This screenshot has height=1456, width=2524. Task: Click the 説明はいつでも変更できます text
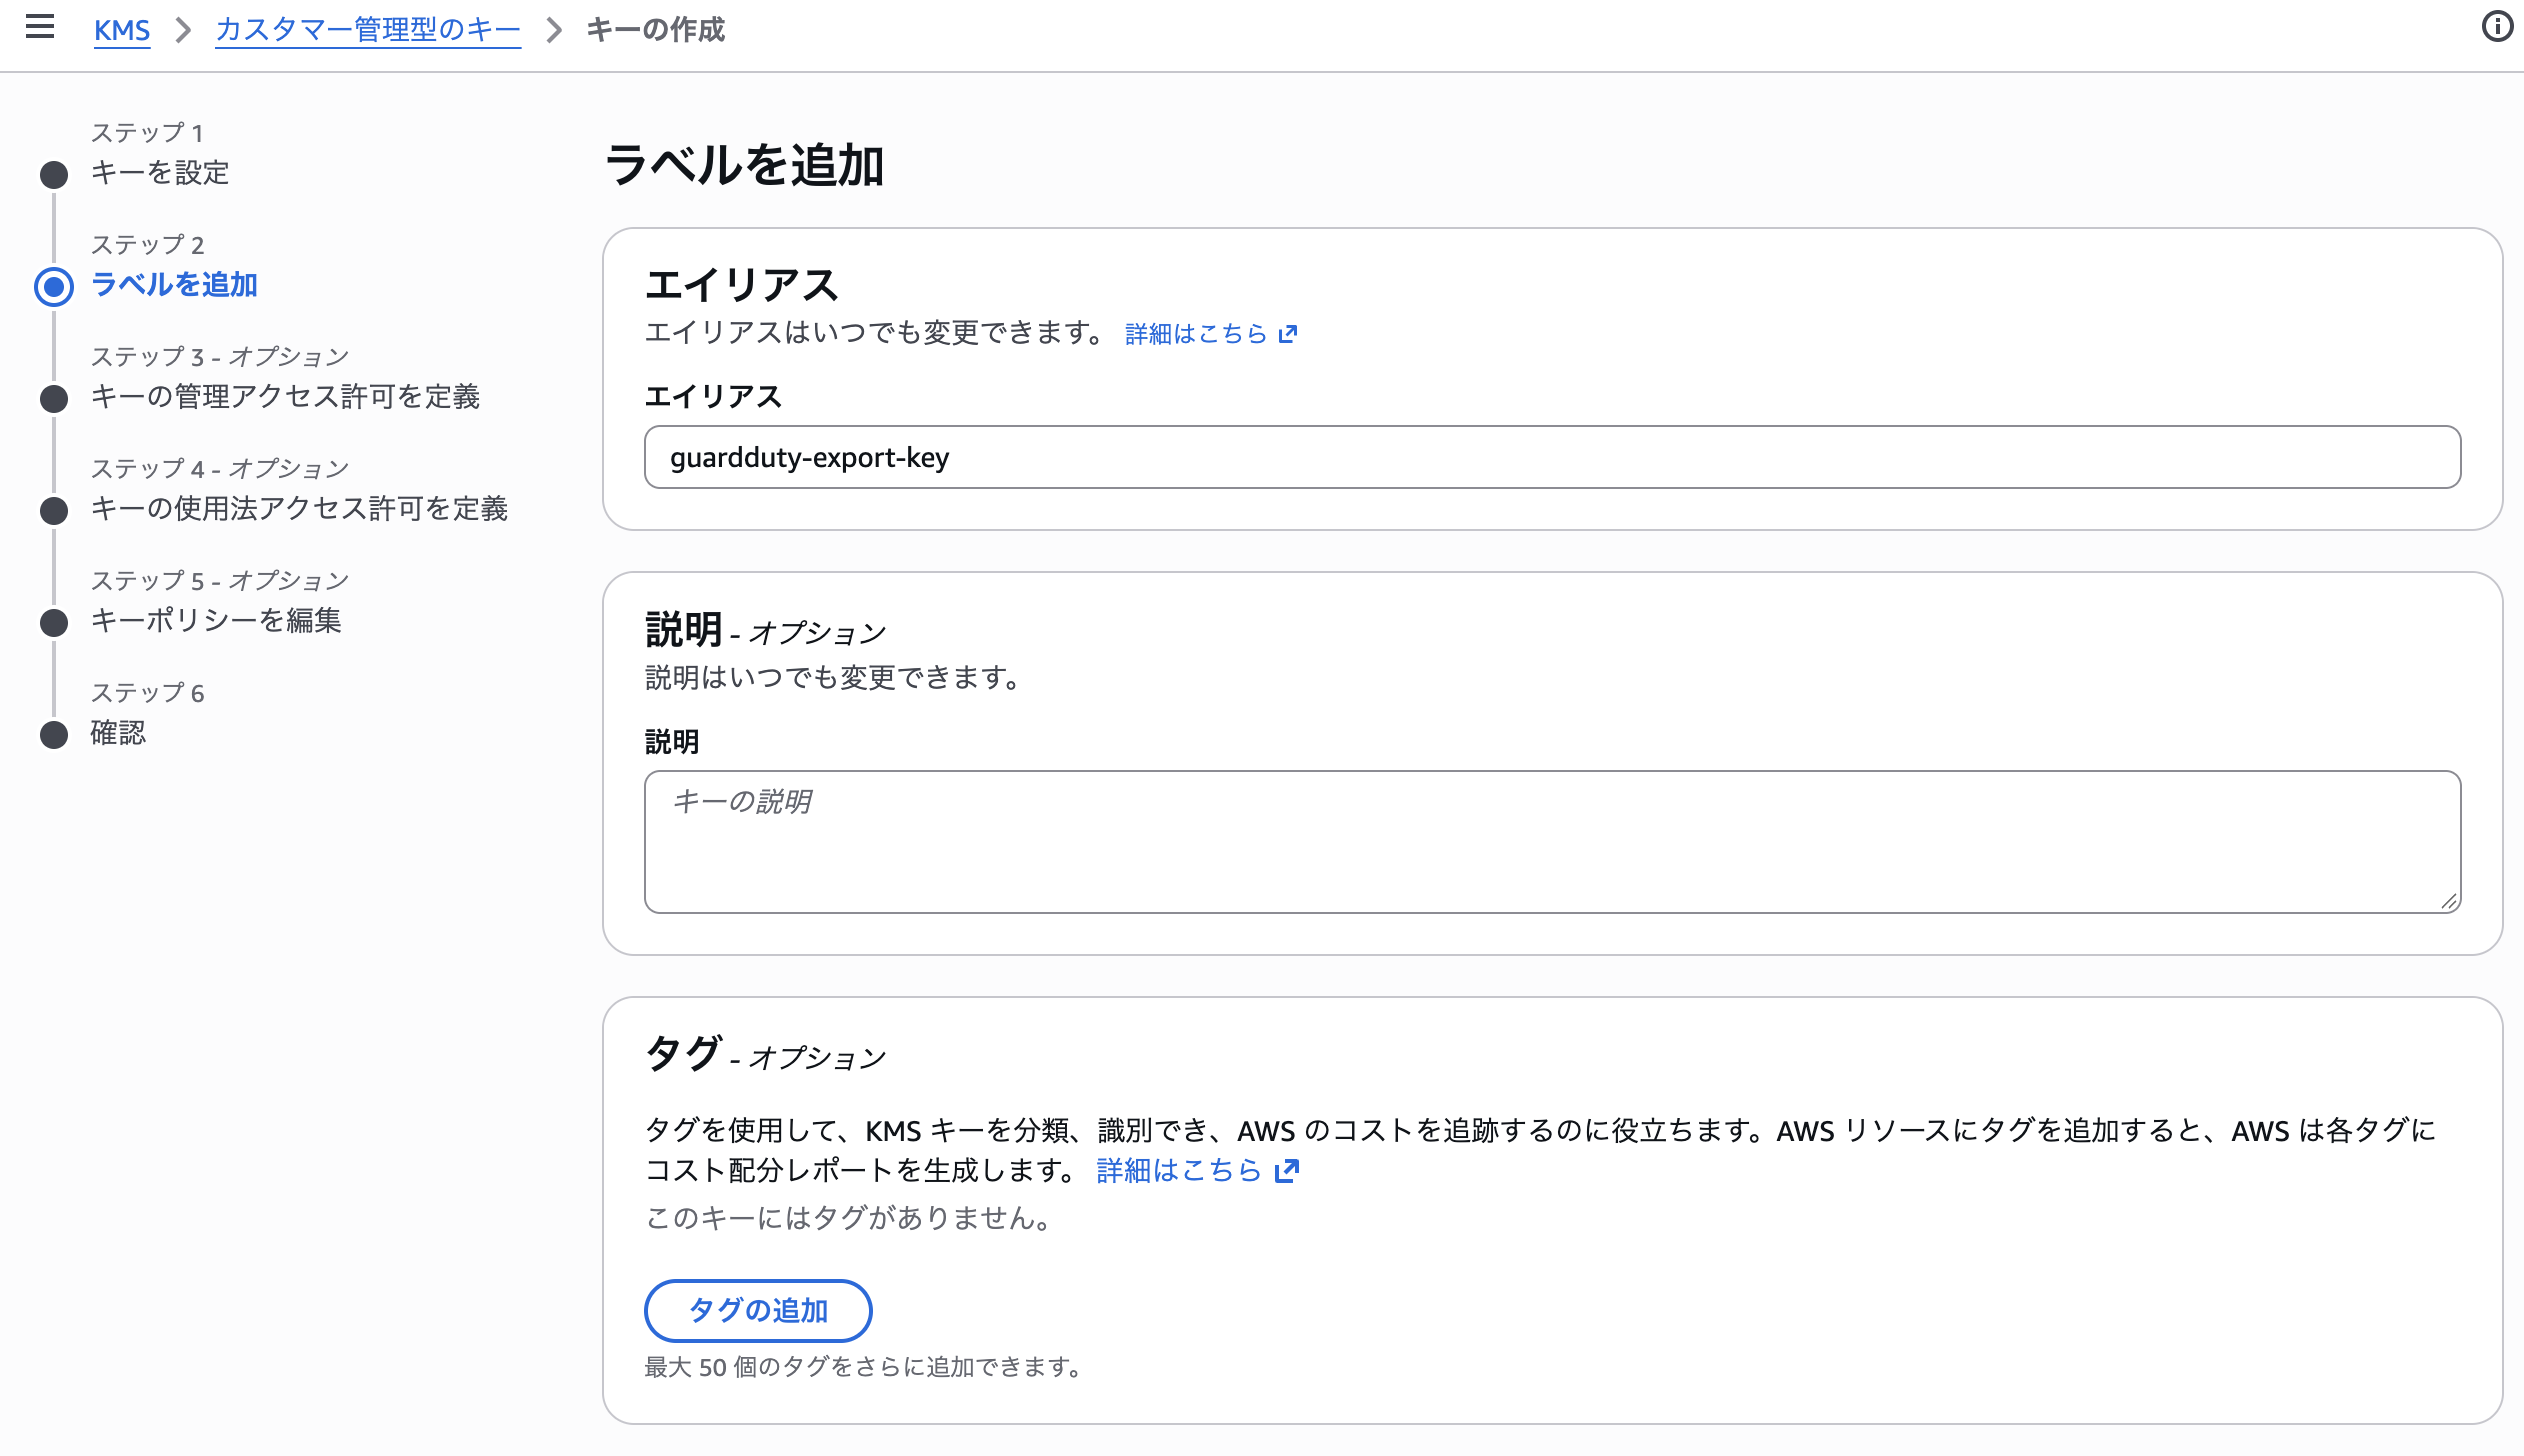coord(832,678)
